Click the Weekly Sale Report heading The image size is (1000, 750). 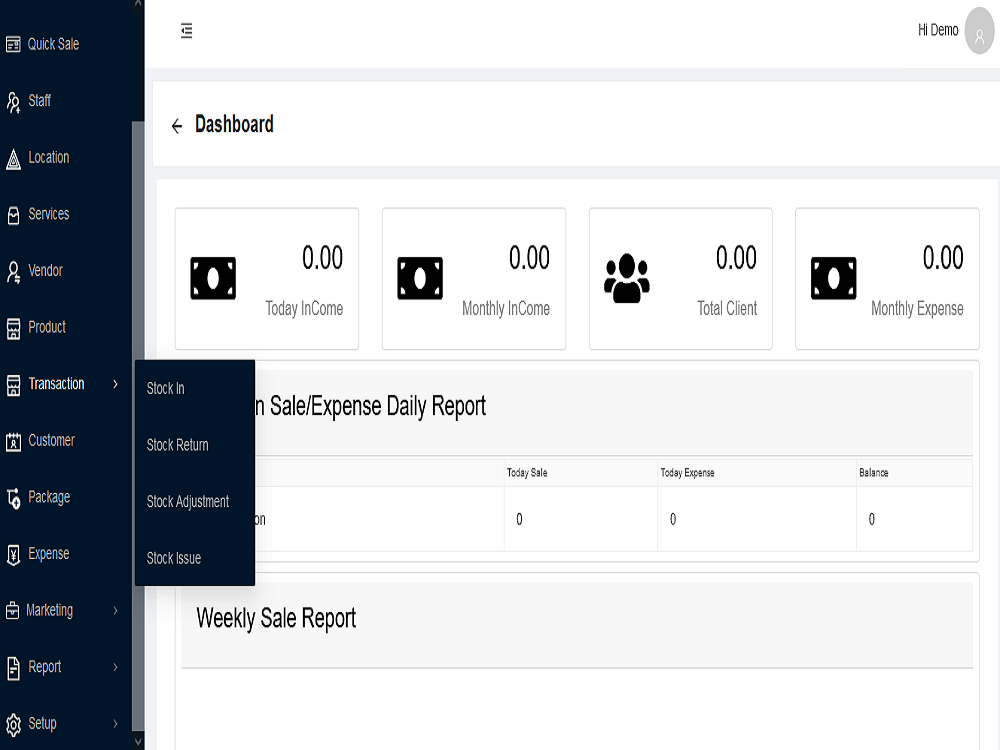276,619
